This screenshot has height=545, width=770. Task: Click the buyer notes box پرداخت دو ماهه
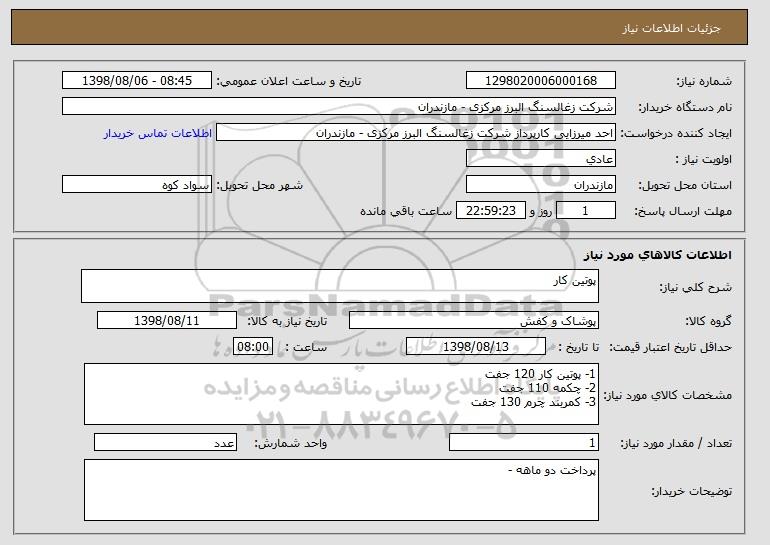click(x=341, y=490)
